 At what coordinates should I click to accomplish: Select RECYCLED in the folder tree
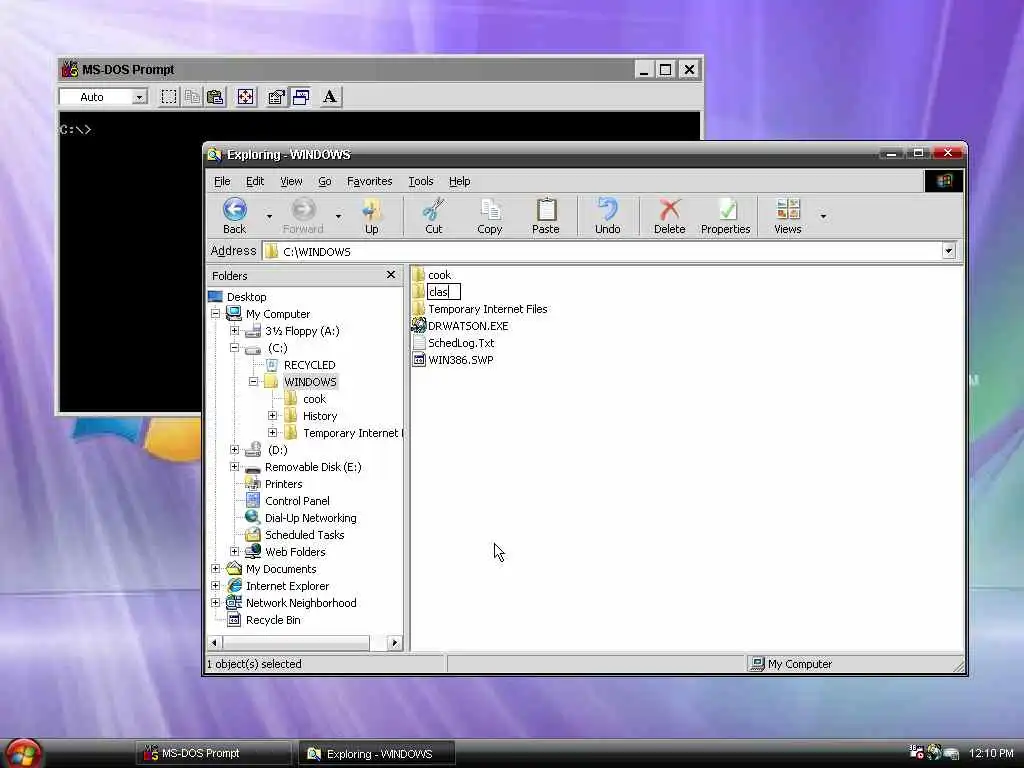pos(310,364)
